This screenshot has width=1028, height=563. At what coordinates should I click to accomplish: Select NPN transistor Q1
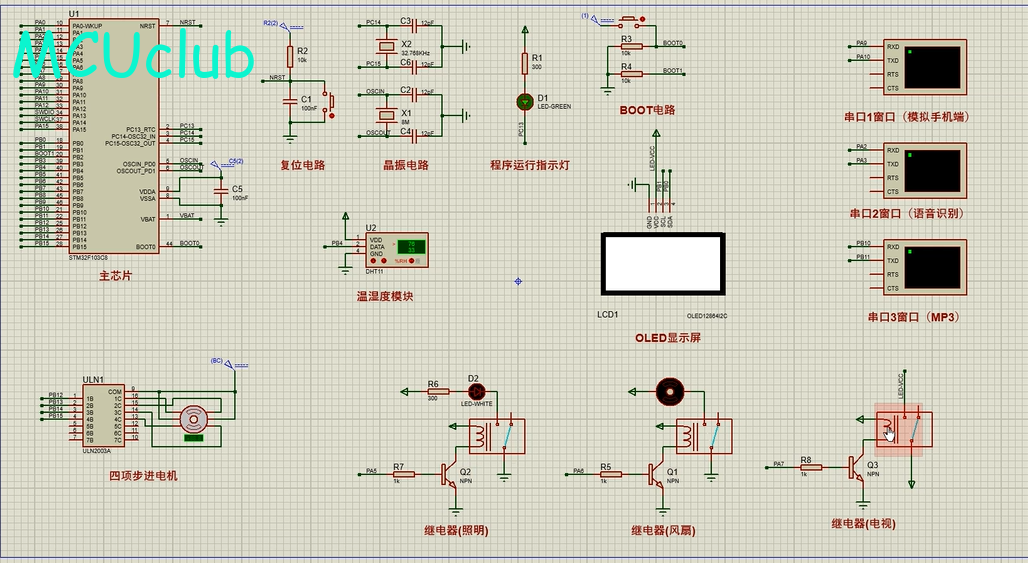[x=656, y=475]
